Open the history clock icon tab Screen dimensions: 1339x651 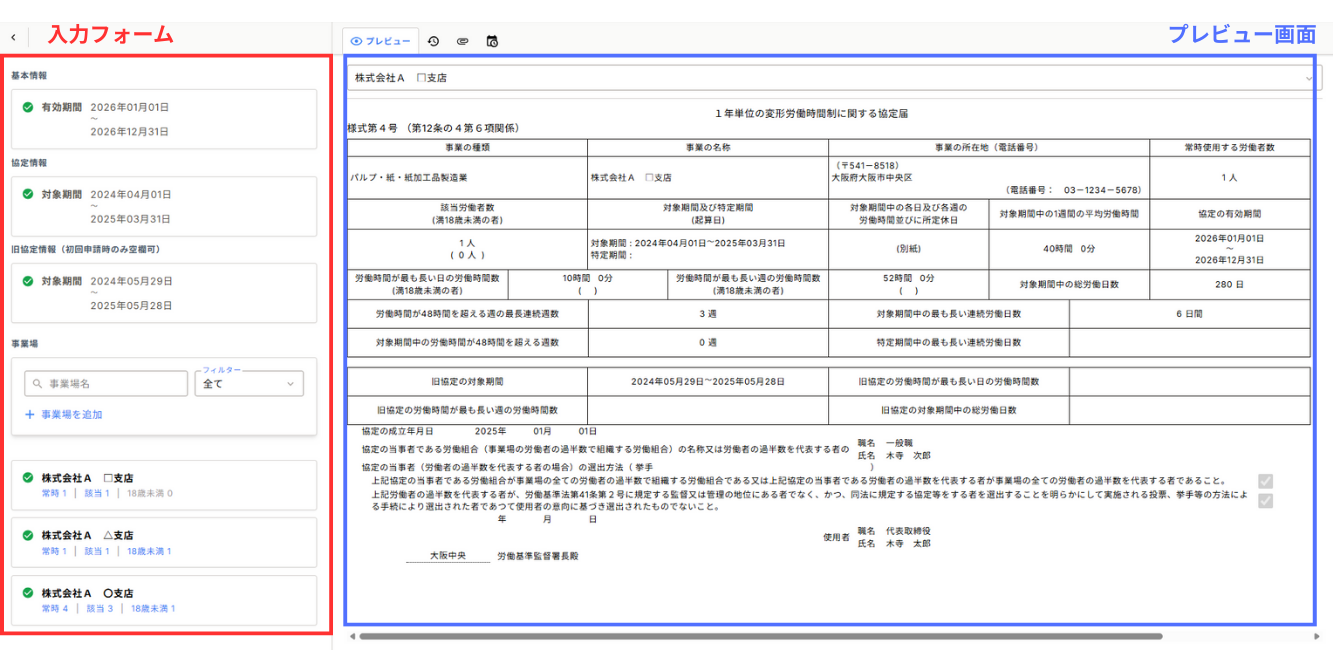point(433,41)
